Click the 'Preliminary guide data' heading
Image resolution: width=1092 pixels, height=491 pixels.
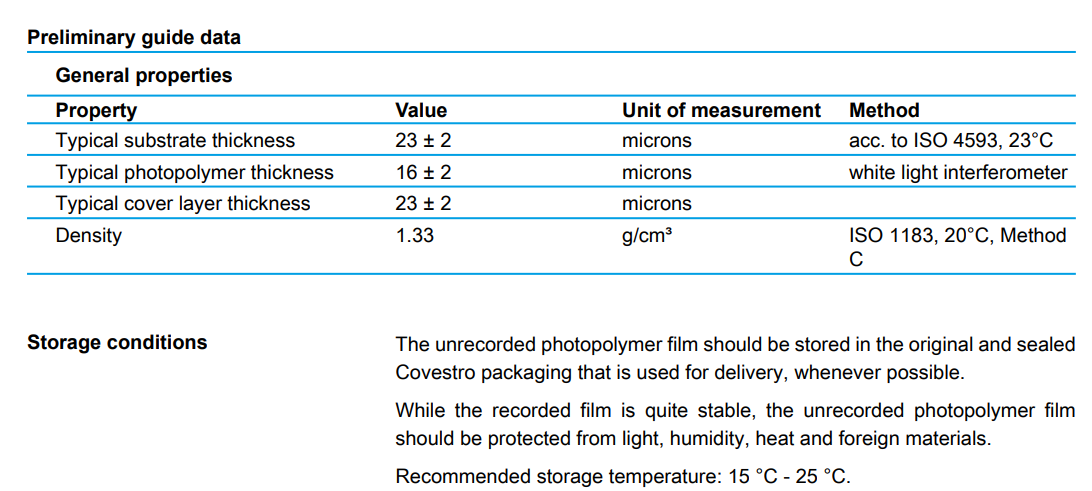(x=133, y=38)
